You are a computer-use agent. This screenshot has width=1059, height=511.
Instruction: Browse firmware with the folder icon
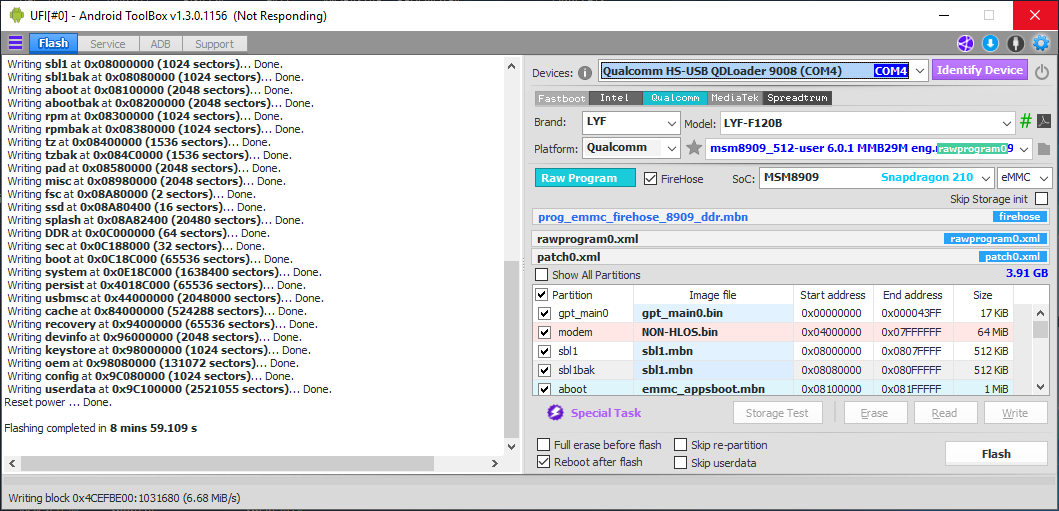[x=1043, y=149]
